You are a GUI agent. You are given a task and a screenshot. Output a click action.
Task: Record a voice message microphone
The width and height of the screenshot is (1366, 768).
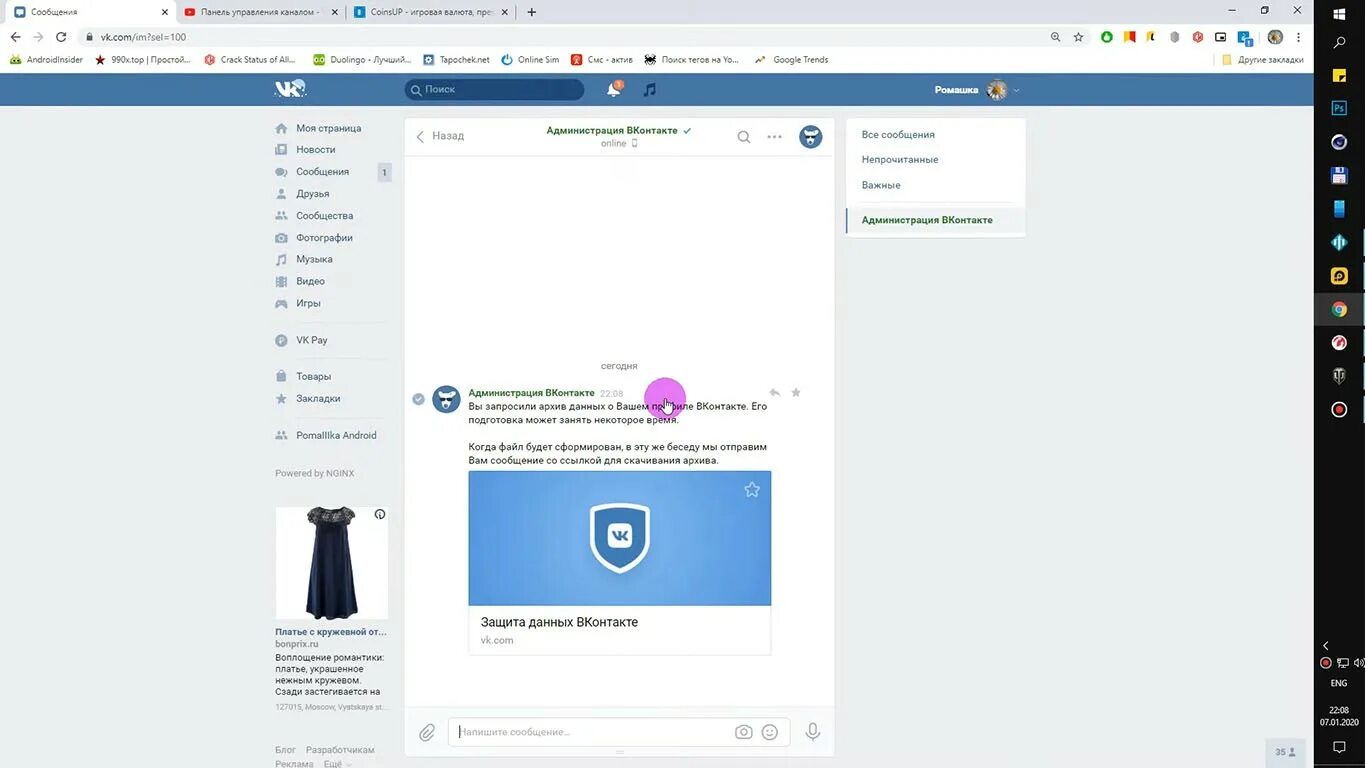[x=813, y=732]
